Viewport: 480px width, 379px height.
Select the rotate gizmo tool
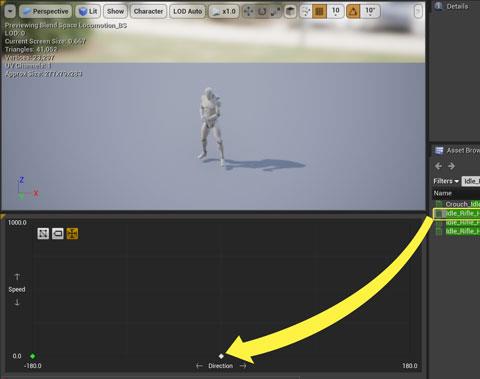262,12
